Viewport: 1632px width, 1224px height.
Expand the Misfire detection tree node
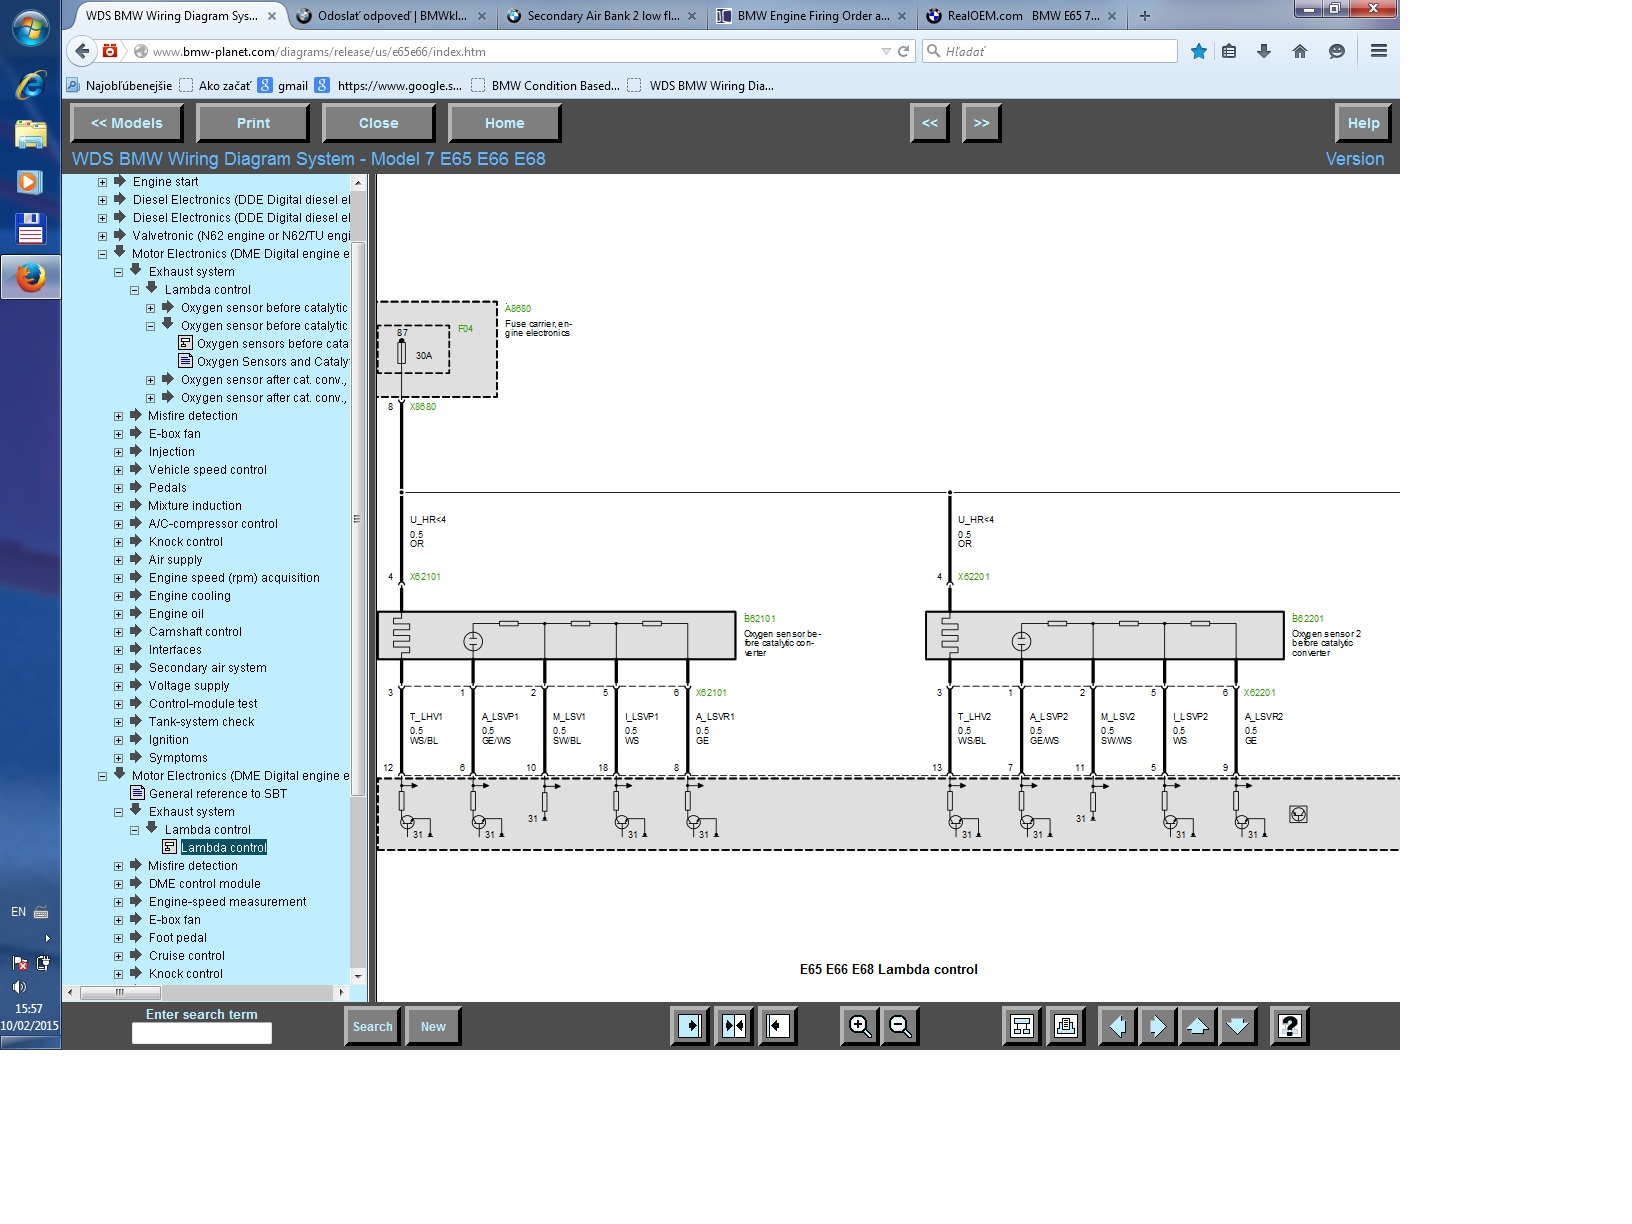118,416
